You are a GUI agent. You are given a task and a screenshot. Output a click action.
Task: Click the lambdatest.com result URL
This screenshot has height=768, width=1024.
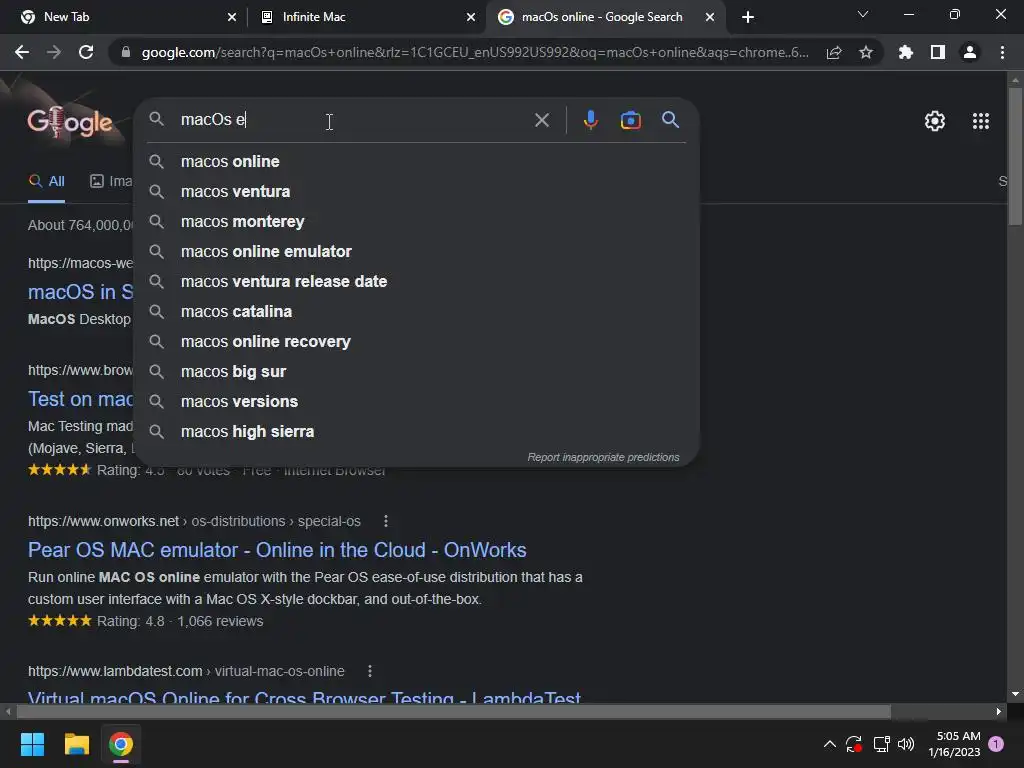(x=186, y=671)
